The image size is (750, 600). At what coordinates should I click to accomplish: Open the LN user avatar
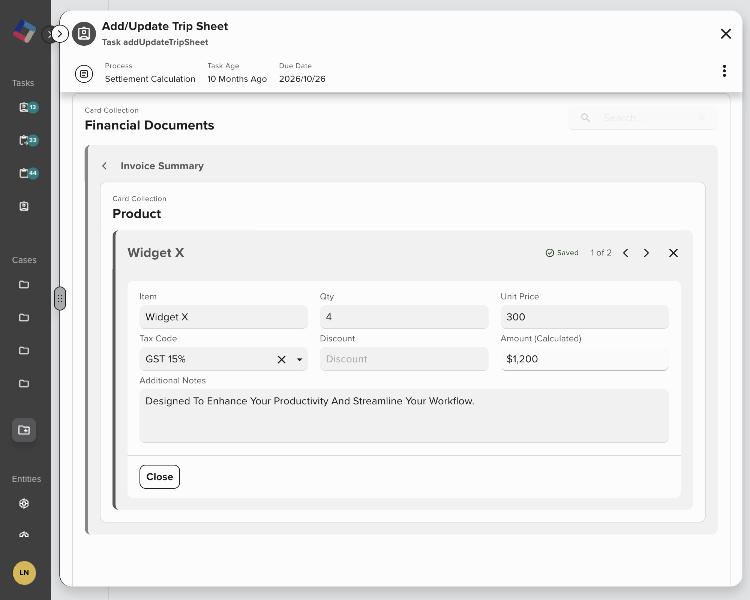coord(24,573)
